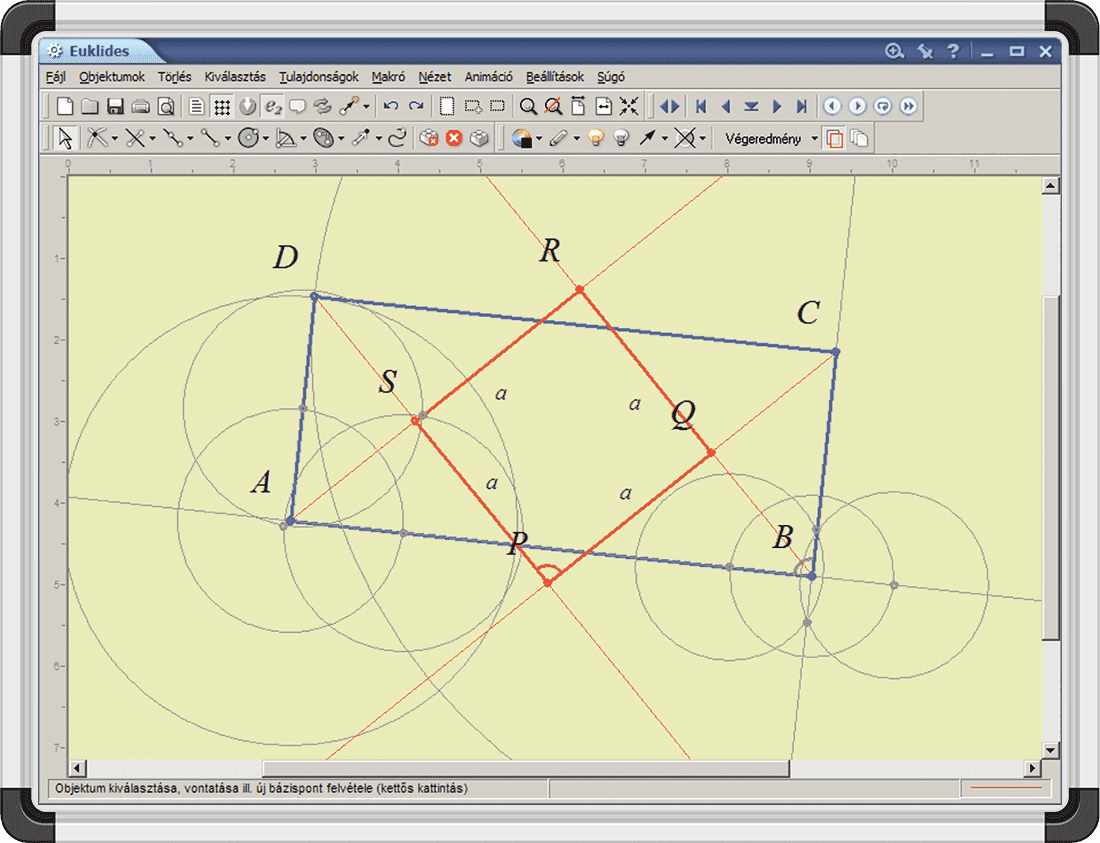Open the Animáció menu

488,77
